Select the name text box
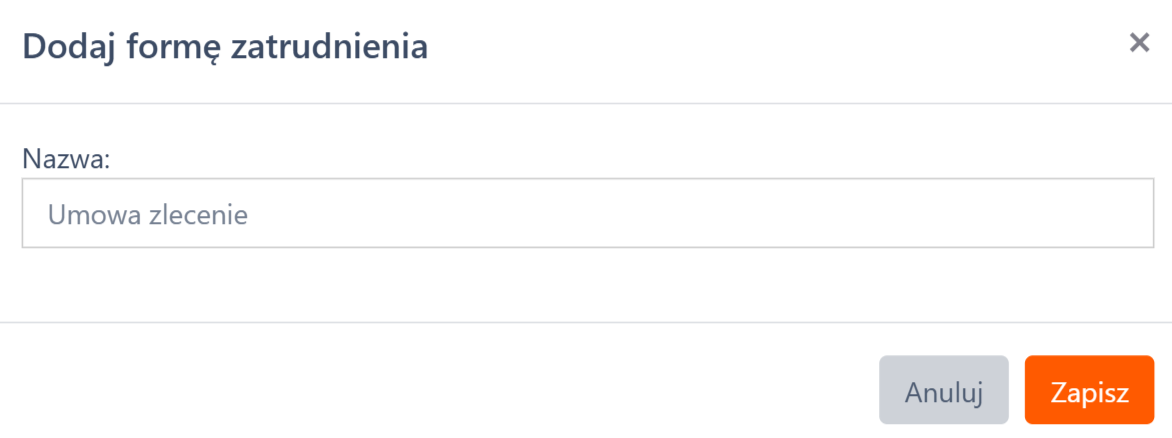Image resolution: width=1172 pixels, height=438 pixels. 588,213
